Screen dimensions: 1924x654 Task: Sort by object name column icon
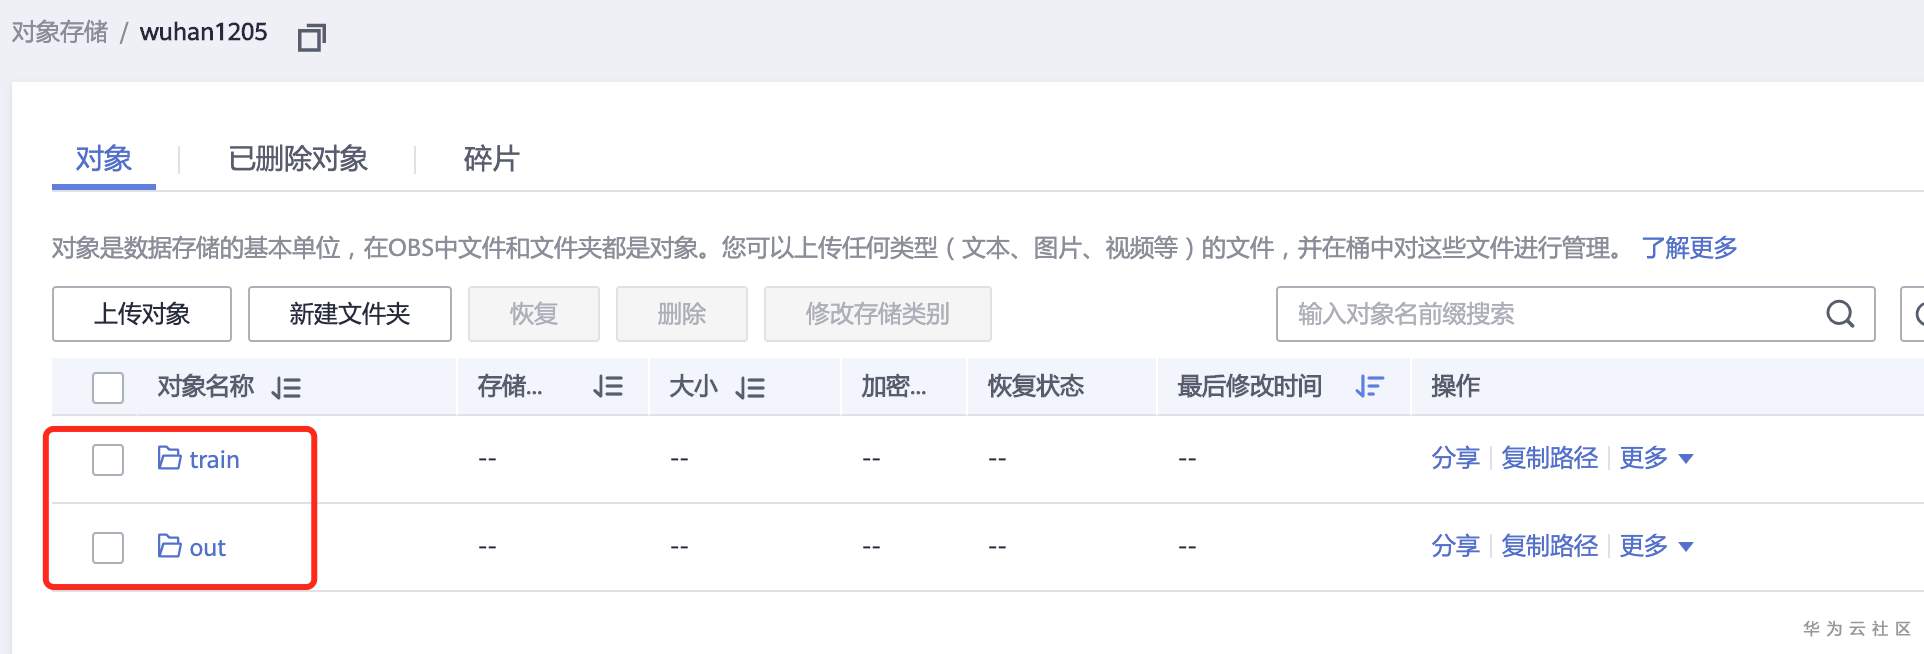click(287, 388)
